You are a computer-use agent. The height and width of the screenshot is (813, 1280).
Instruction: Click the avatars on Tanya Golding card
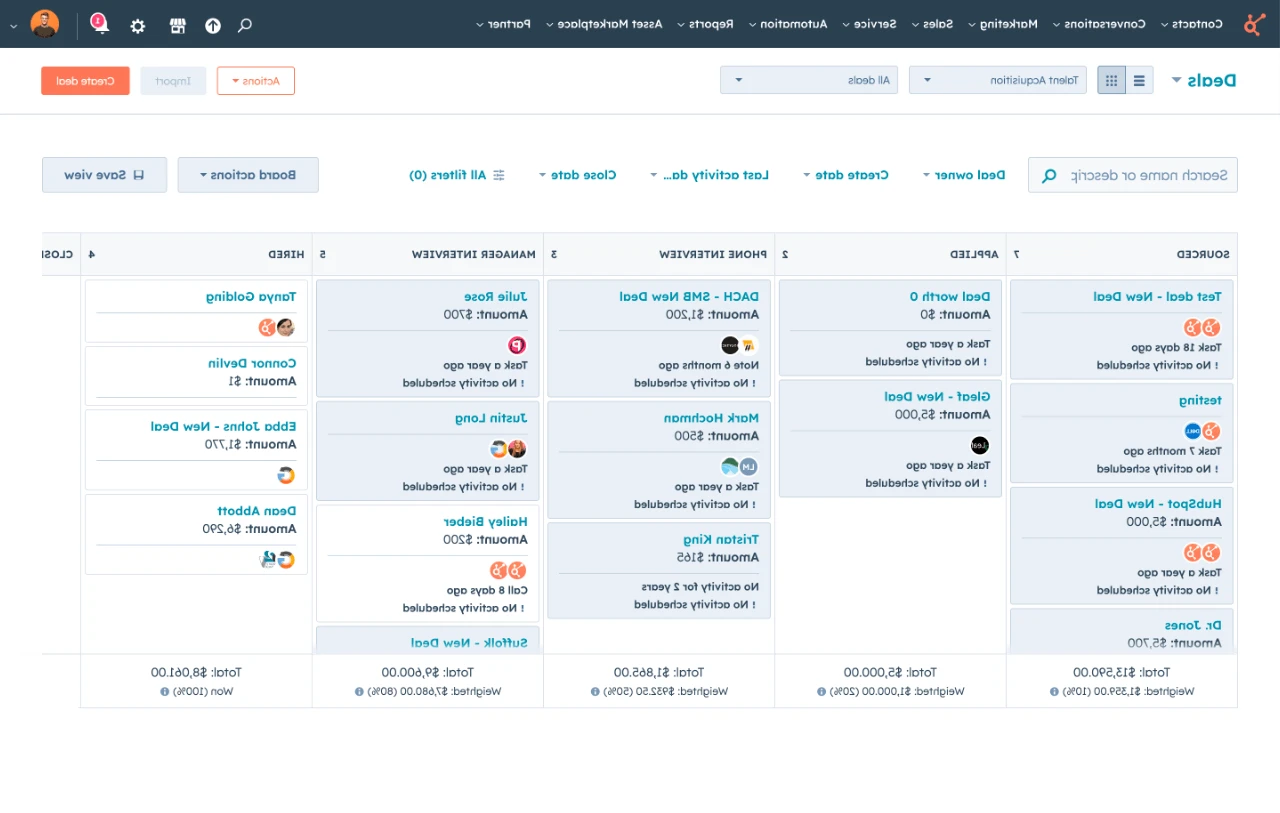click(x=276, y=327)
